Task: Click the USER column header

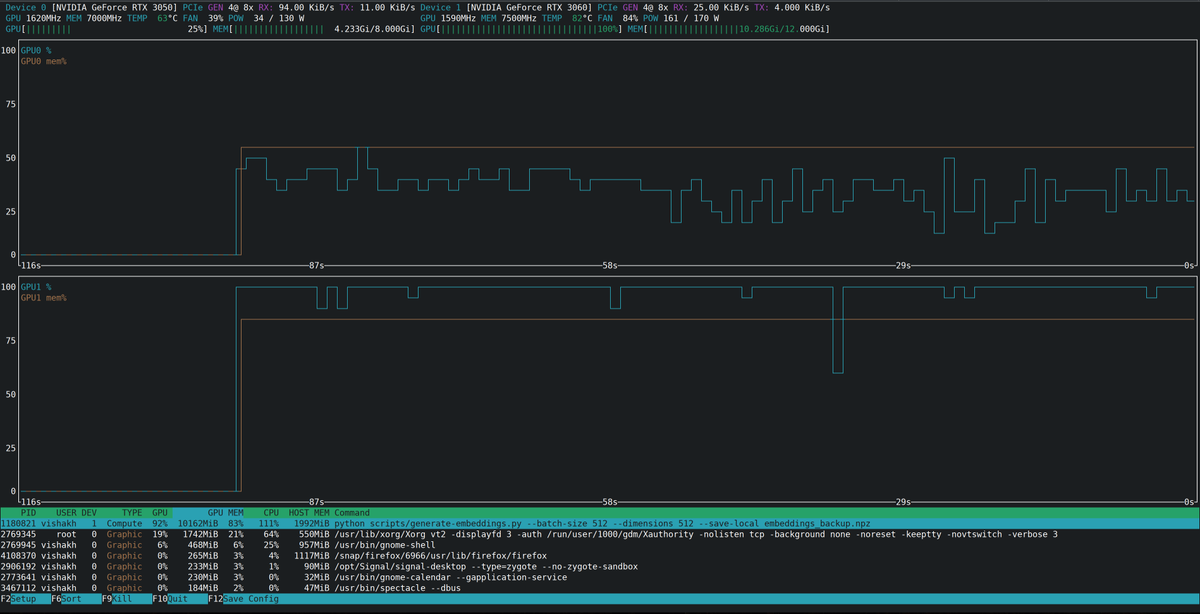Action: click(66, 512)
